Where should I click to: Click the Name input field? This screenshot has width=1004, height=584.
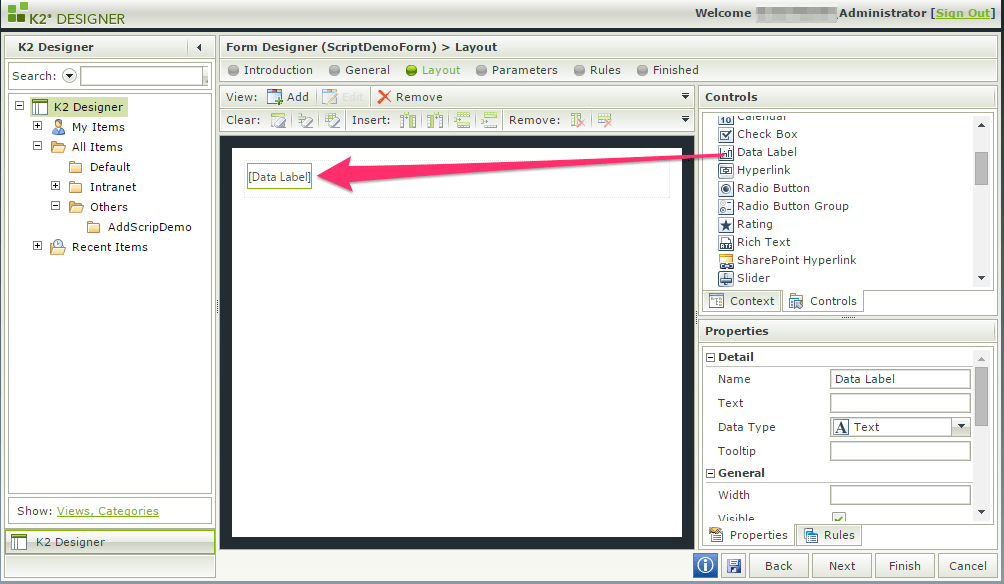[898, 378]
